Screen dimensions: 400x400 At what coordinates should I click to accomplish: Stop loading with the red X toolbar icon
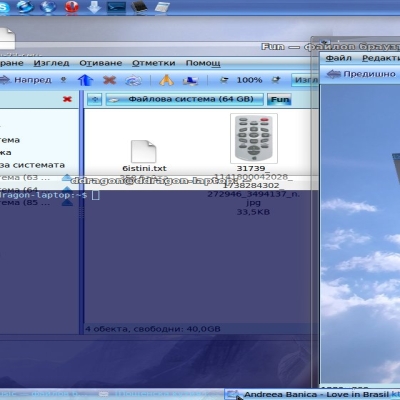[109, 80]
